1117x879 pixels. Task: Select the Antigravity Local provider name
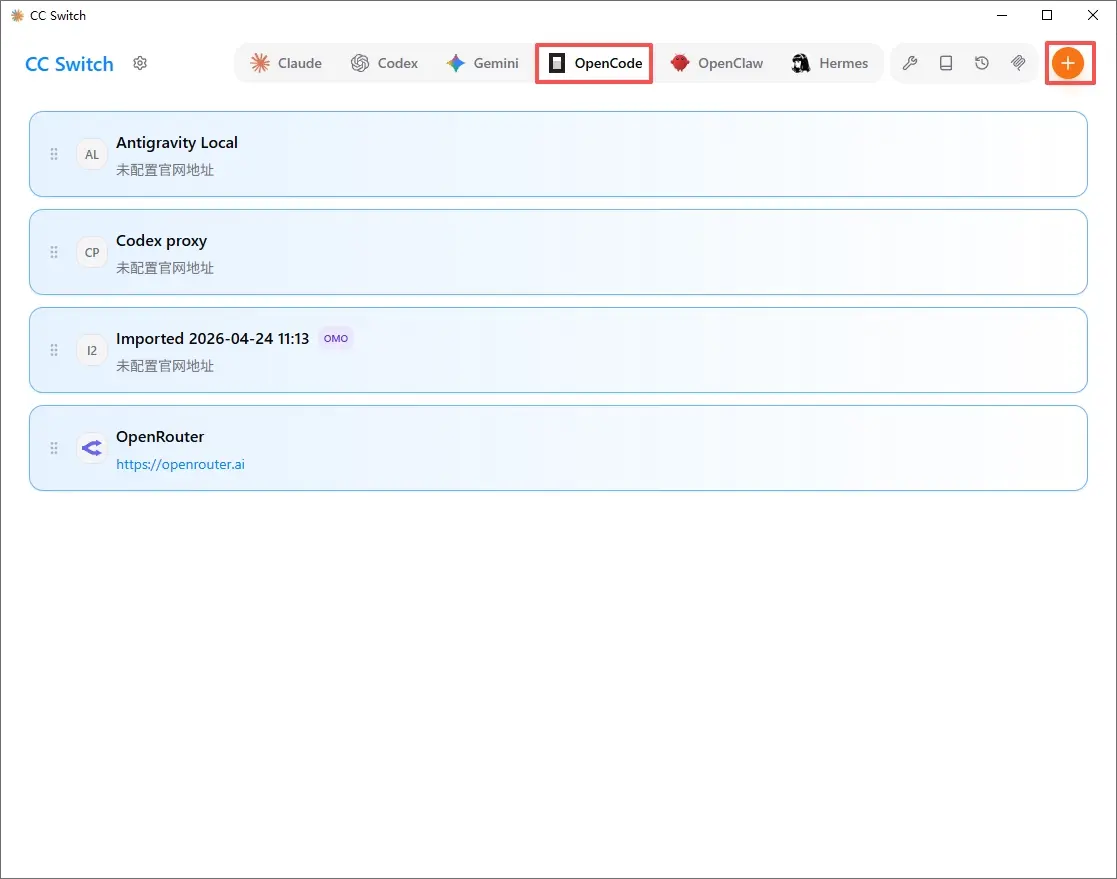[x=177, y=142]
